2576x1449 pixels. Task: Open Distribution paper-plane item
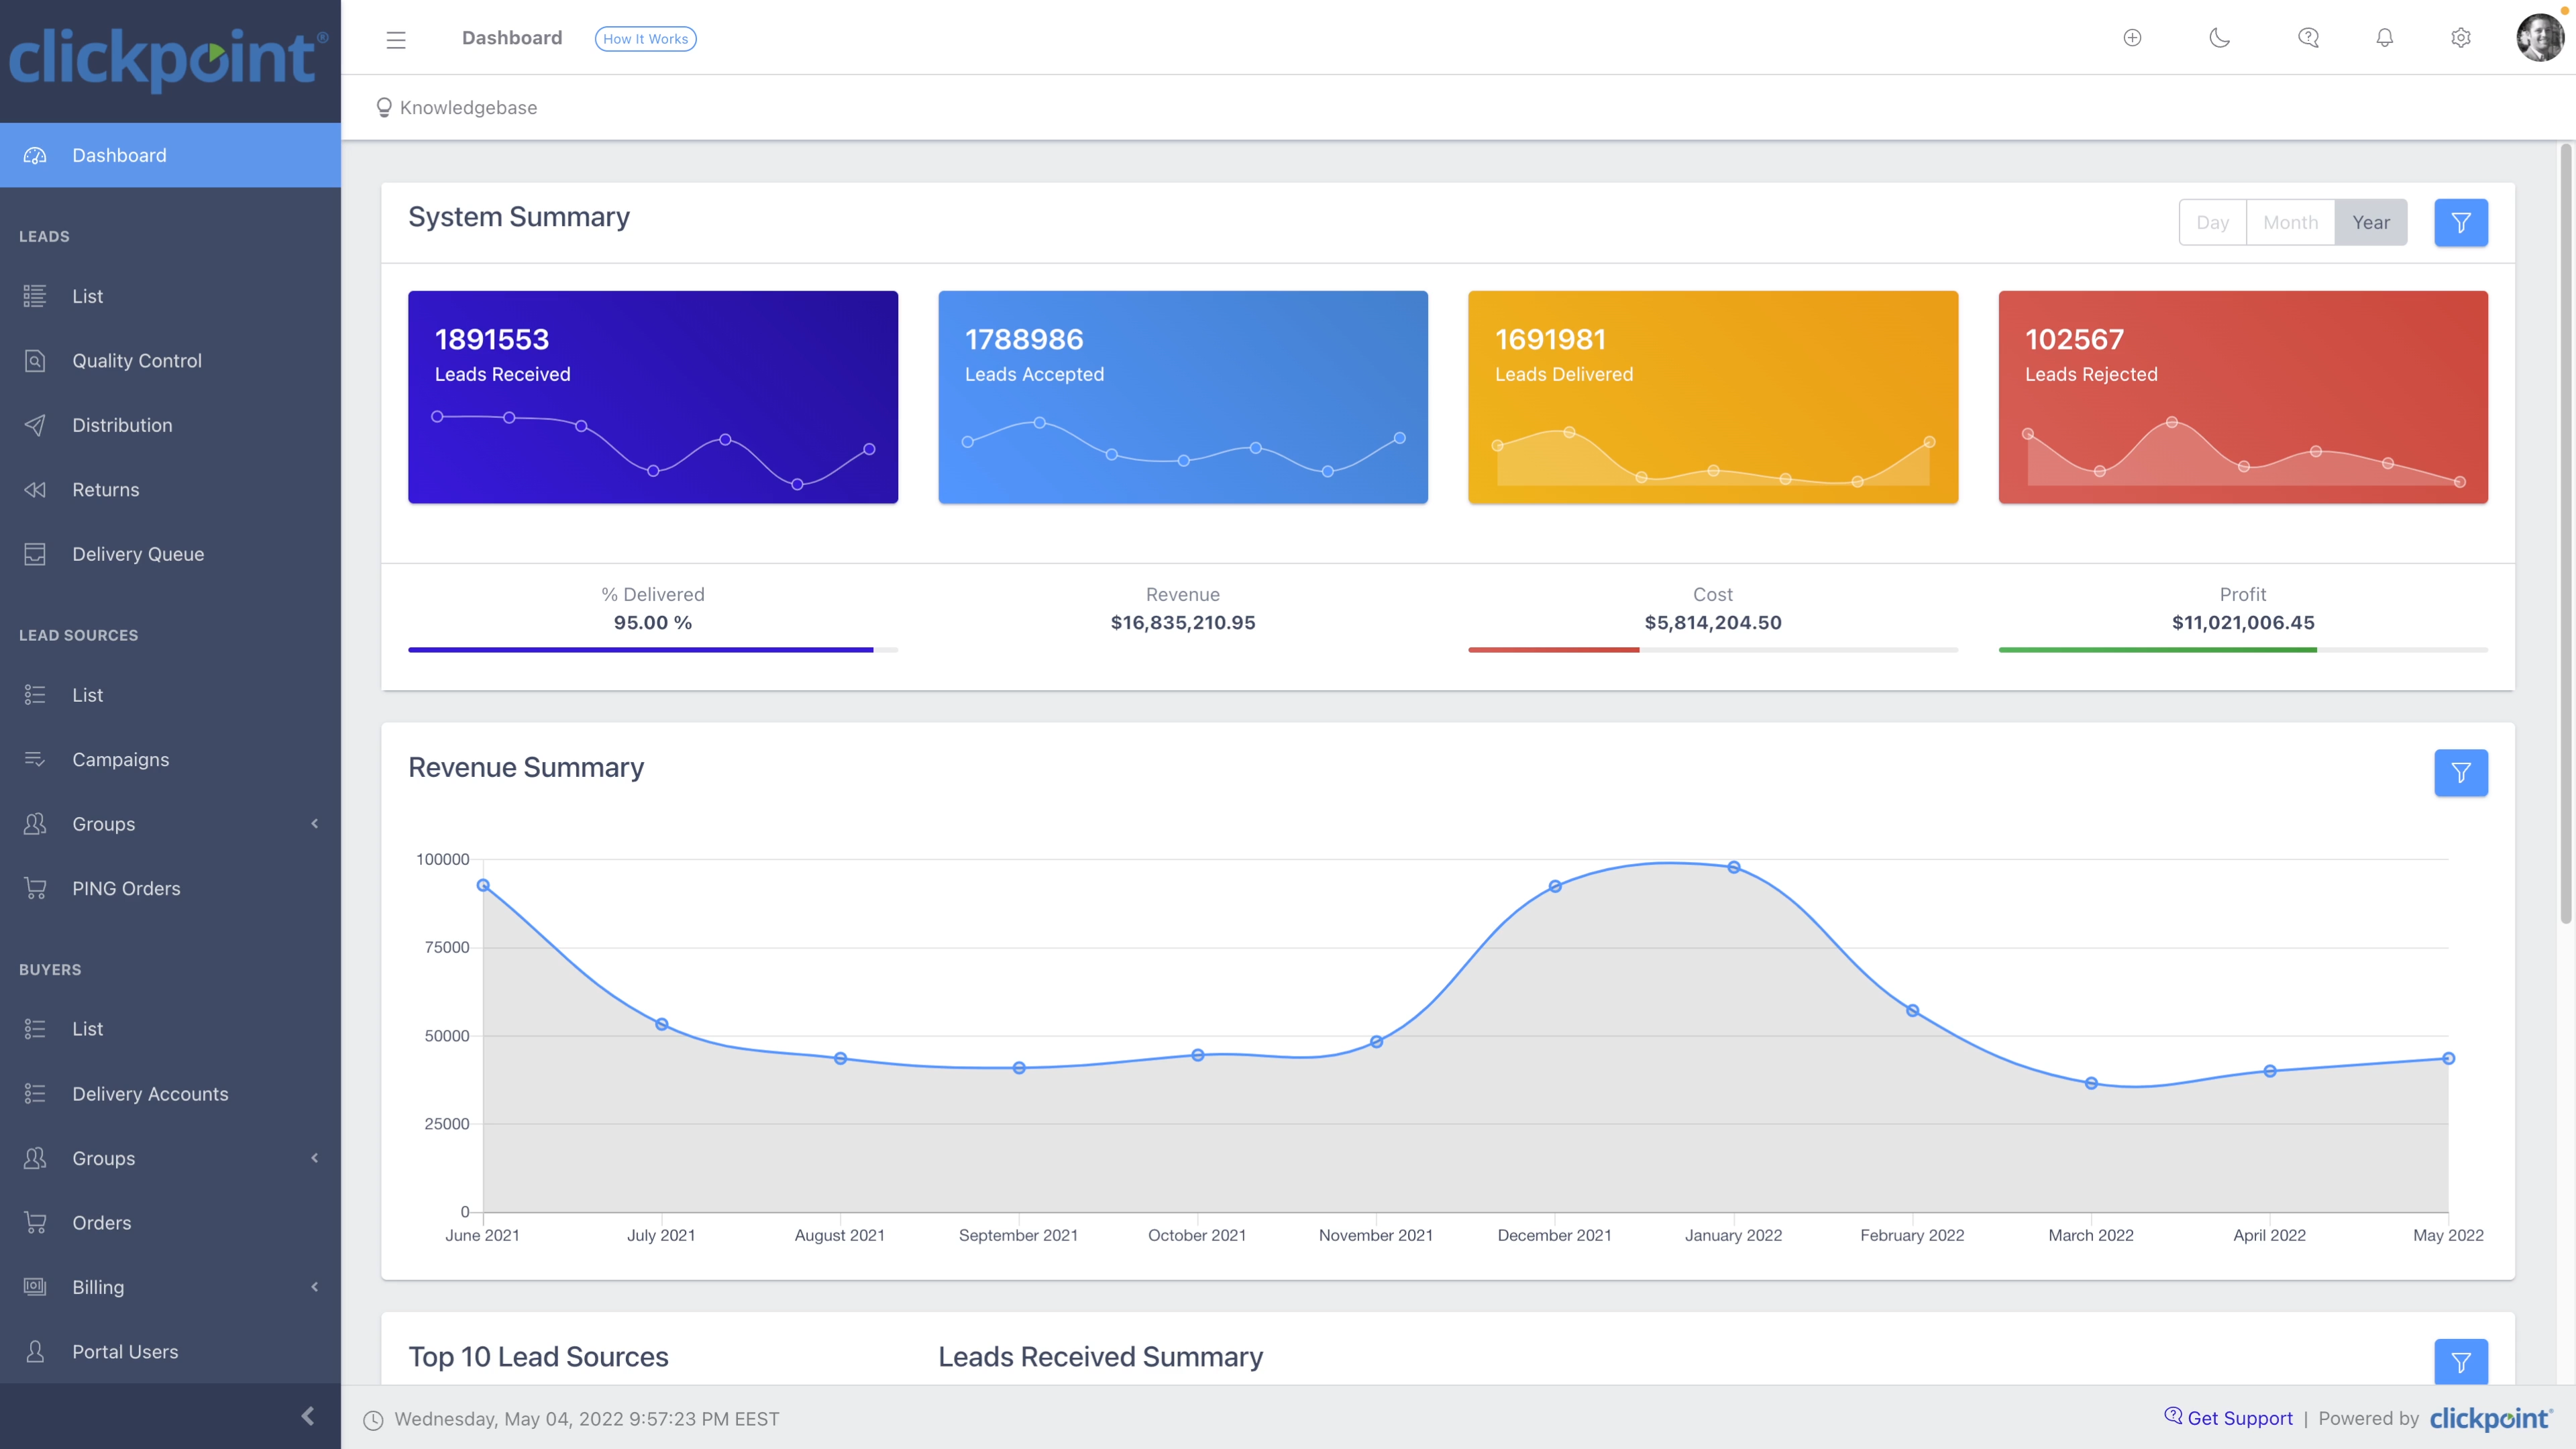[170, 425]
